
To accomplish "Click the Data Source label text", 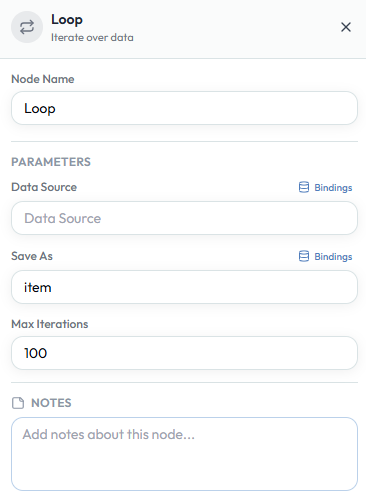I will click(x=44, y=187).
